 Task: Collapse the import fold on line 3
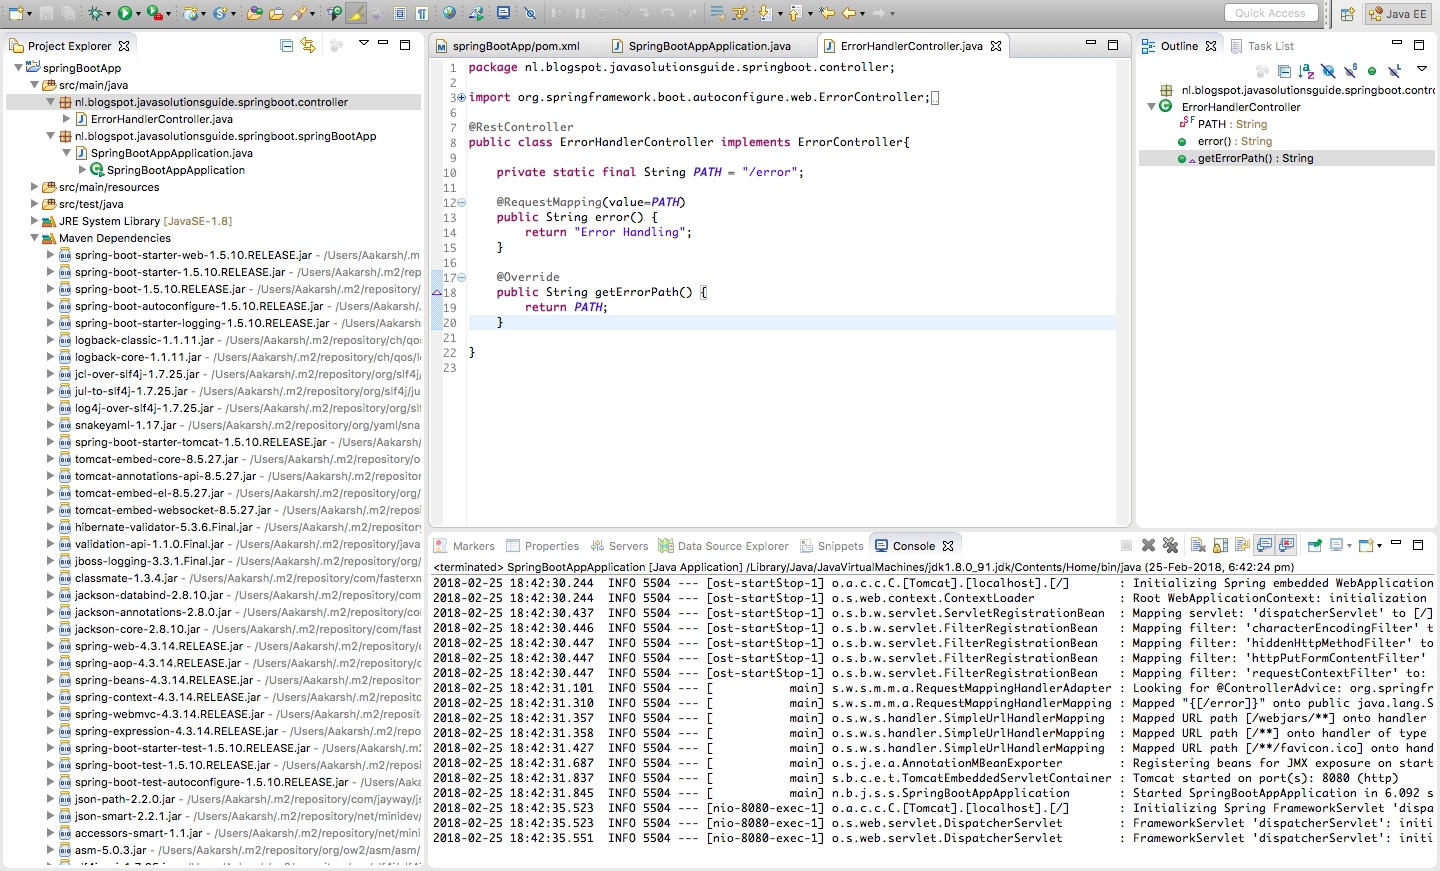click(461, 97)
